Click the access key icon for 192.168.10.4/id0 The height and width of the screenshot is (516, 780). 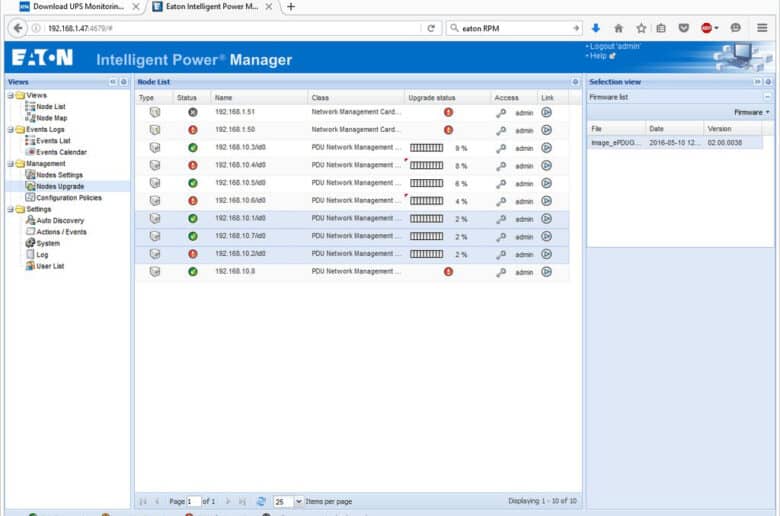[501, 166]
